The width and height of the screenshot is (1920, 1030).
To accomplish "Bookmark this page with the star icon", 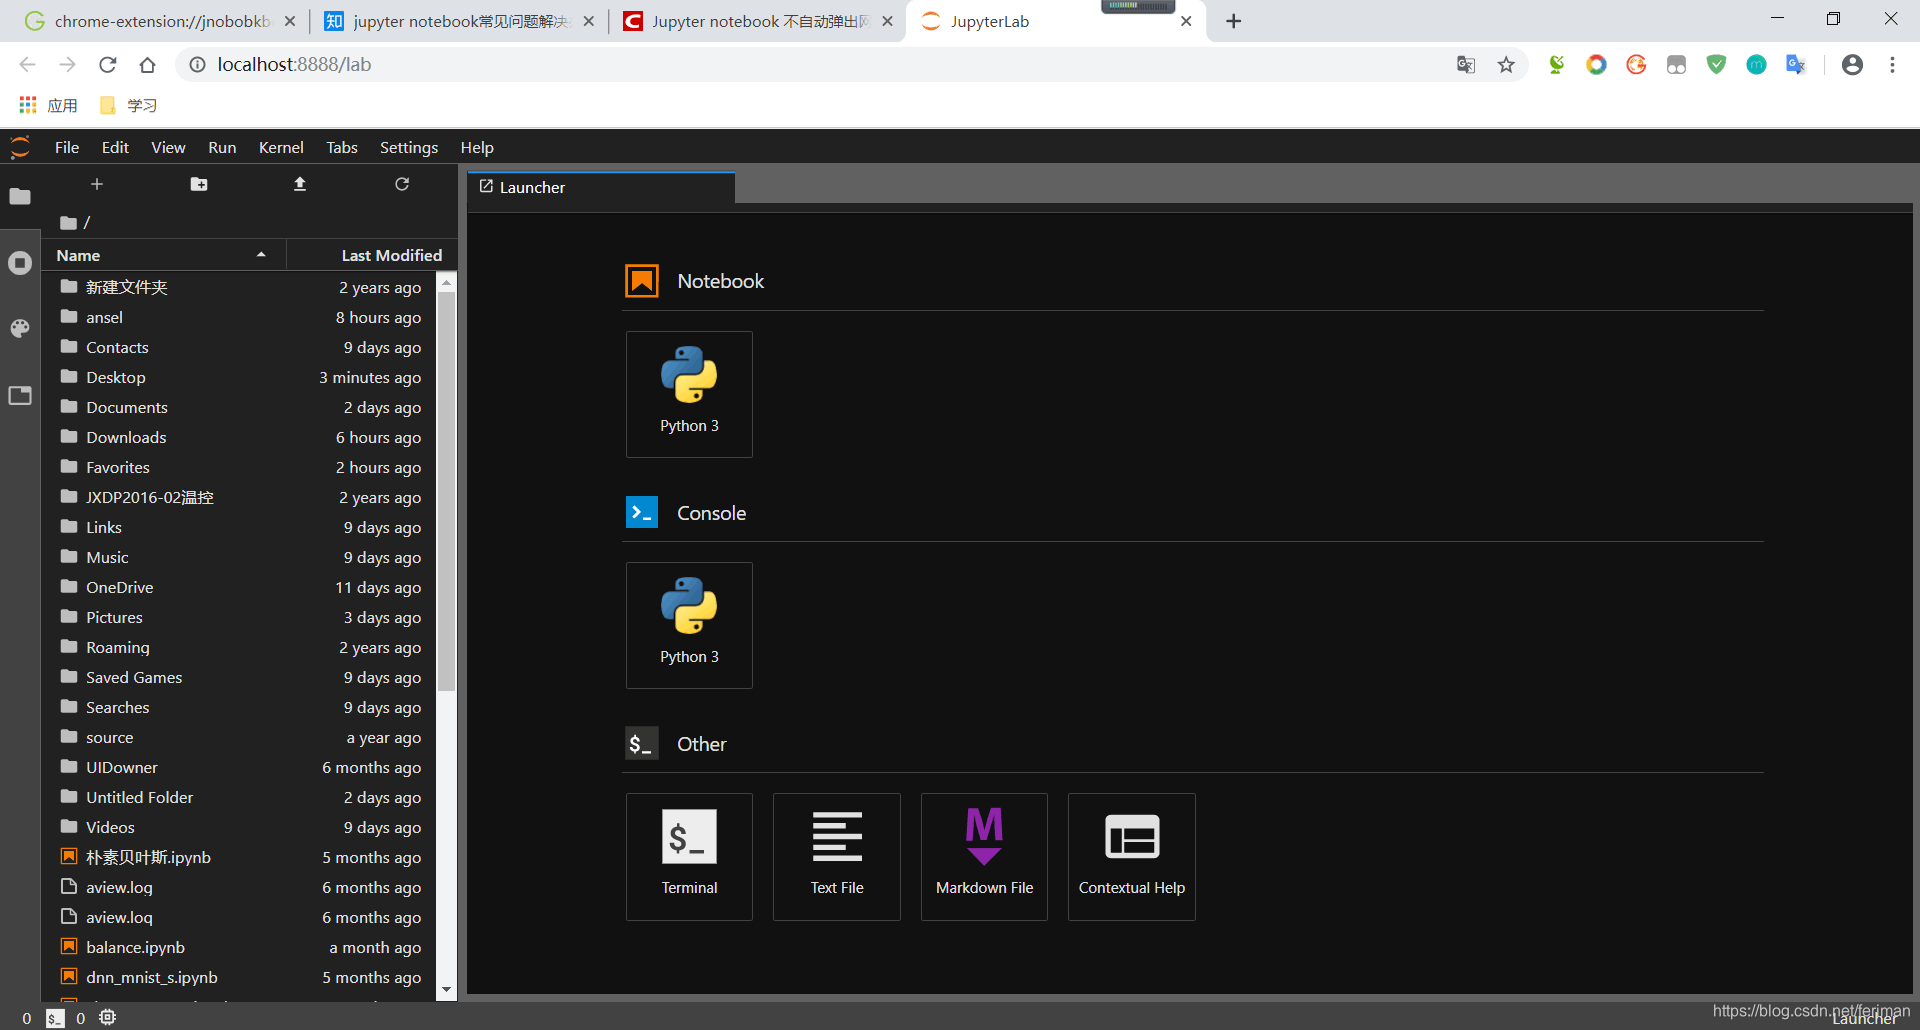I will point(1506,65).
